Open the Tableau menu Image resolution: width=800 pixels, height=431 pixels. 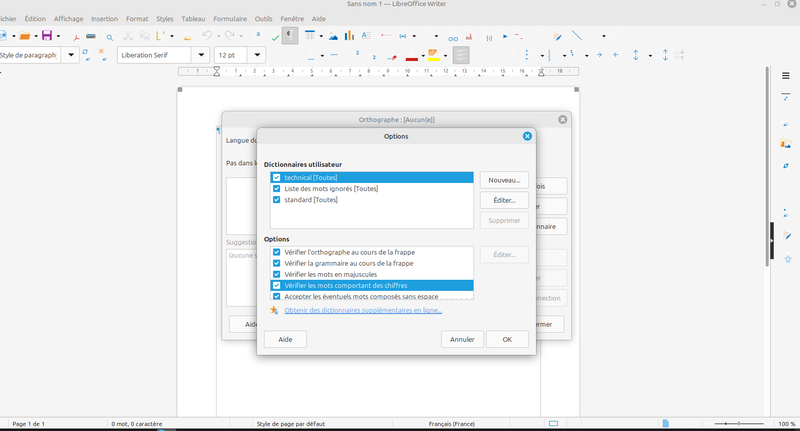tap(193, 18)
